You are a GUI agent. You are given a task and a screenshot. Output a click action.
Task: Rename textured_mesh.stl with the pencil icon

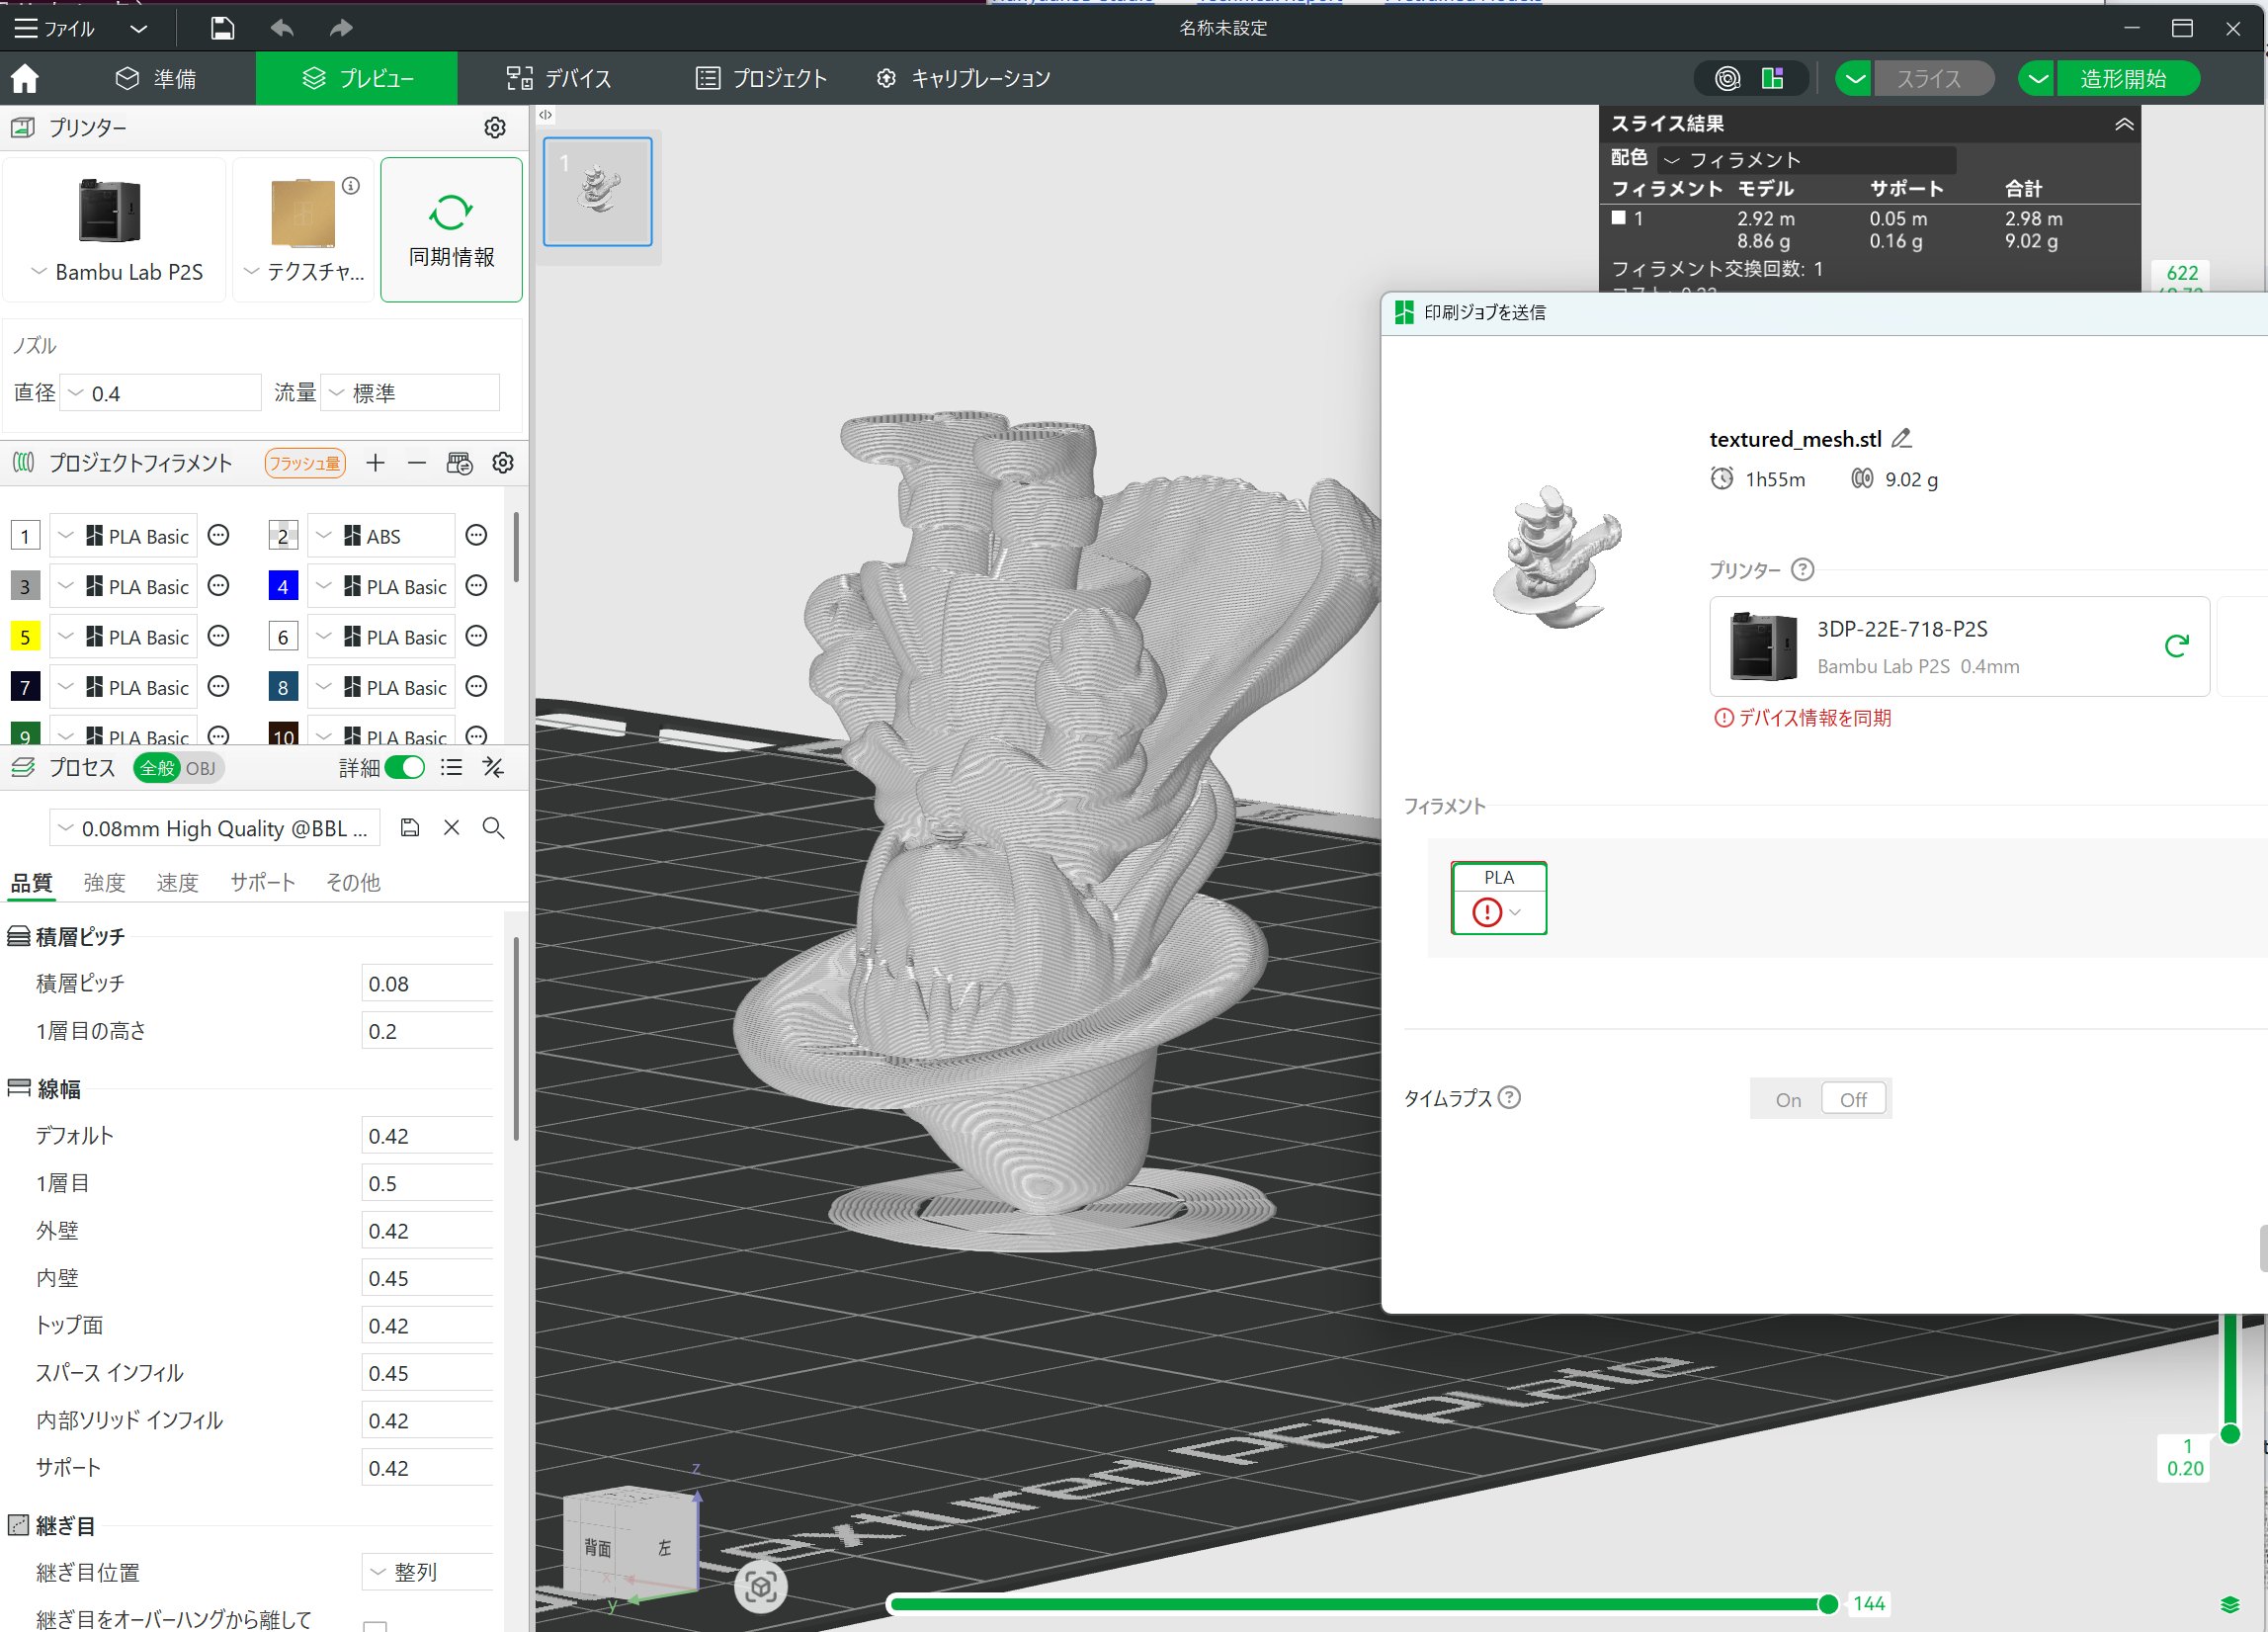point(1901,437)
